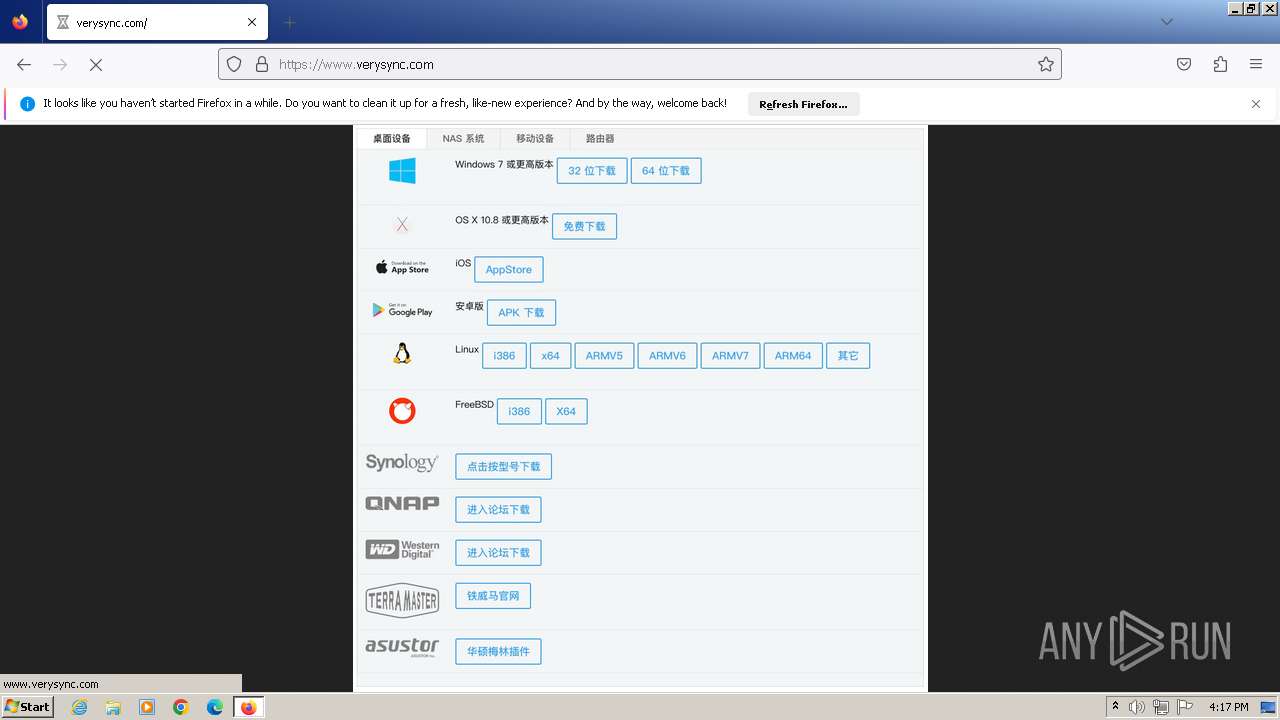Viewport: 1280px width, 720px height.
Task: Click the asustor logo
Action: 402,647
